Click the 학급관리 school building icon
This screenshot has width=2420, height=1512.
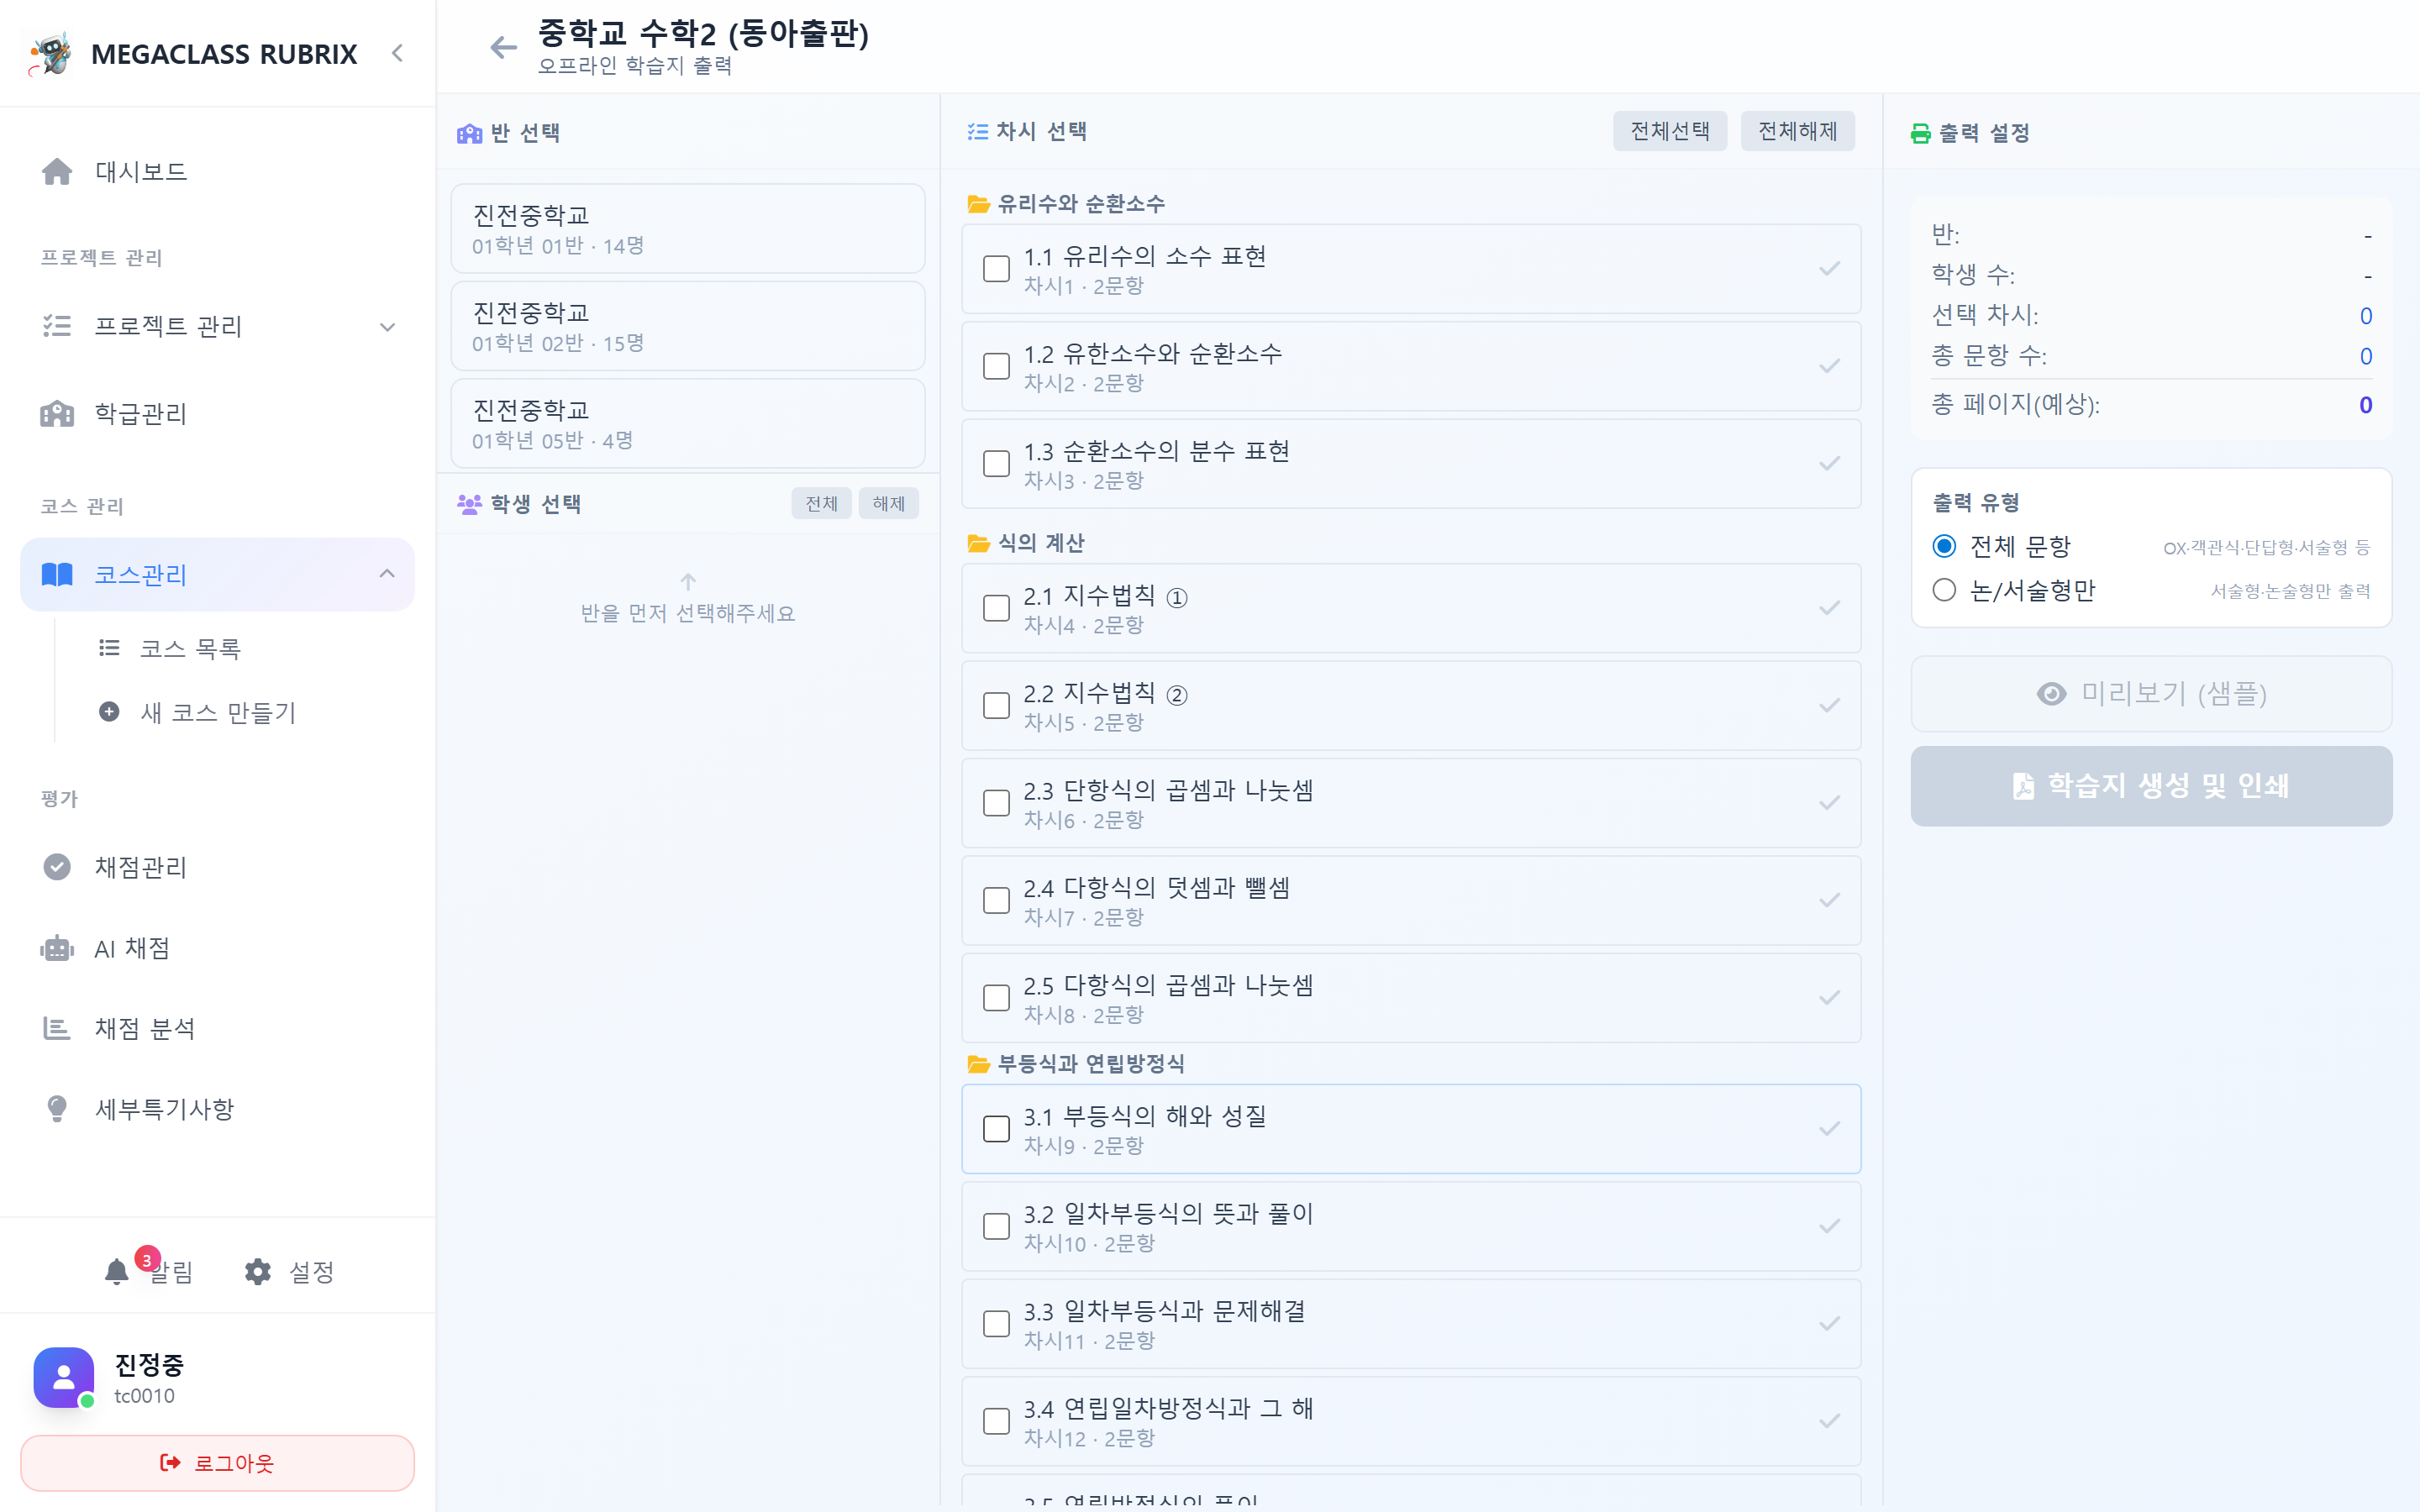click(58, 413)
